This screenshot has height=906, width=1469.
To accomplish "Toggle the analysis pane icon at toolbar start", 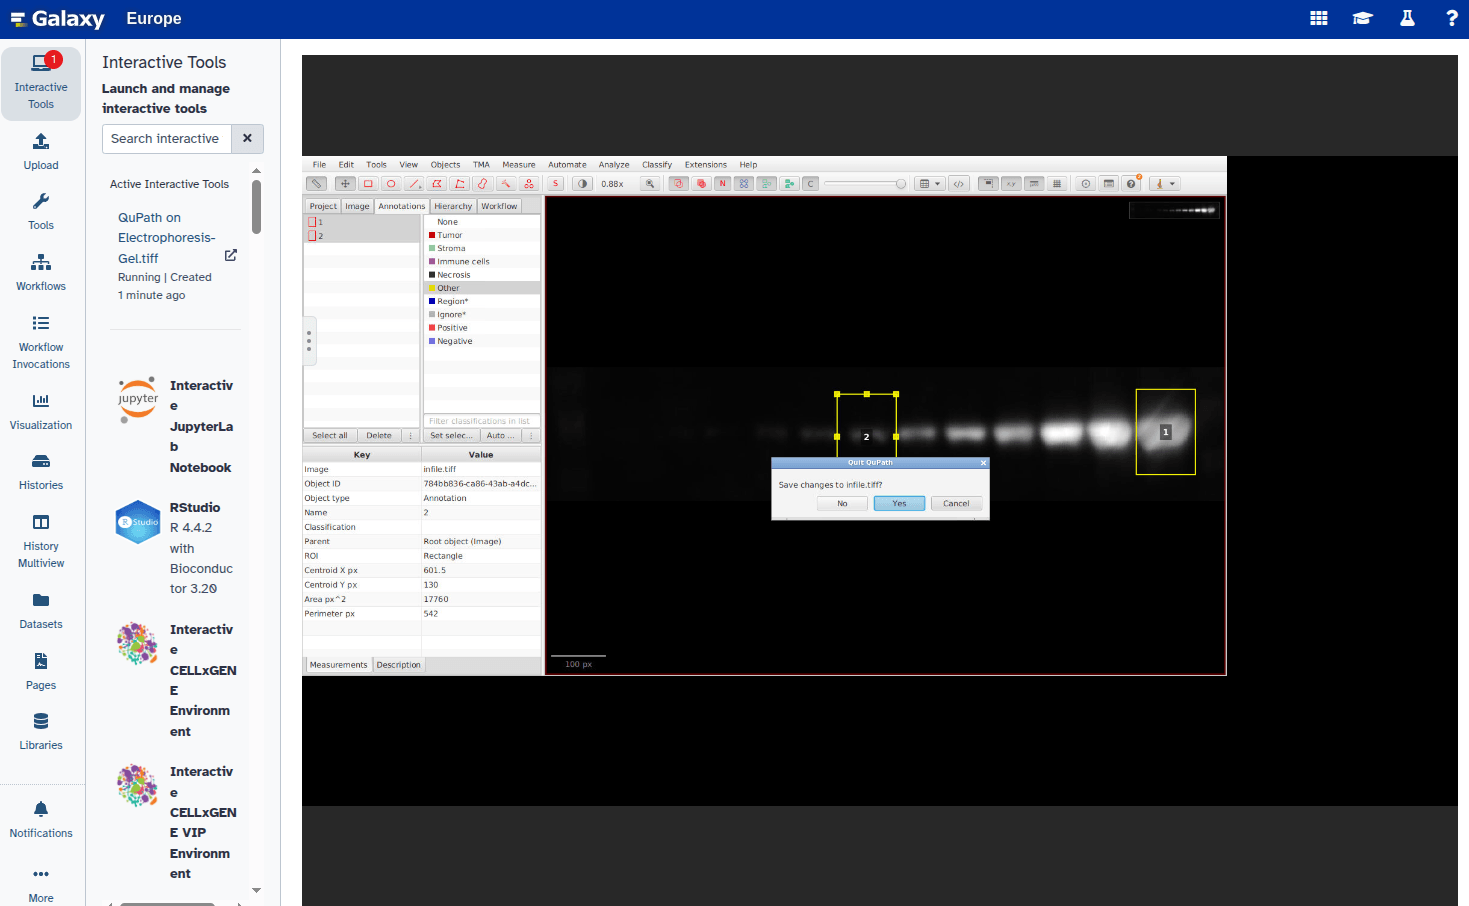I will click(x=316, y=184).
